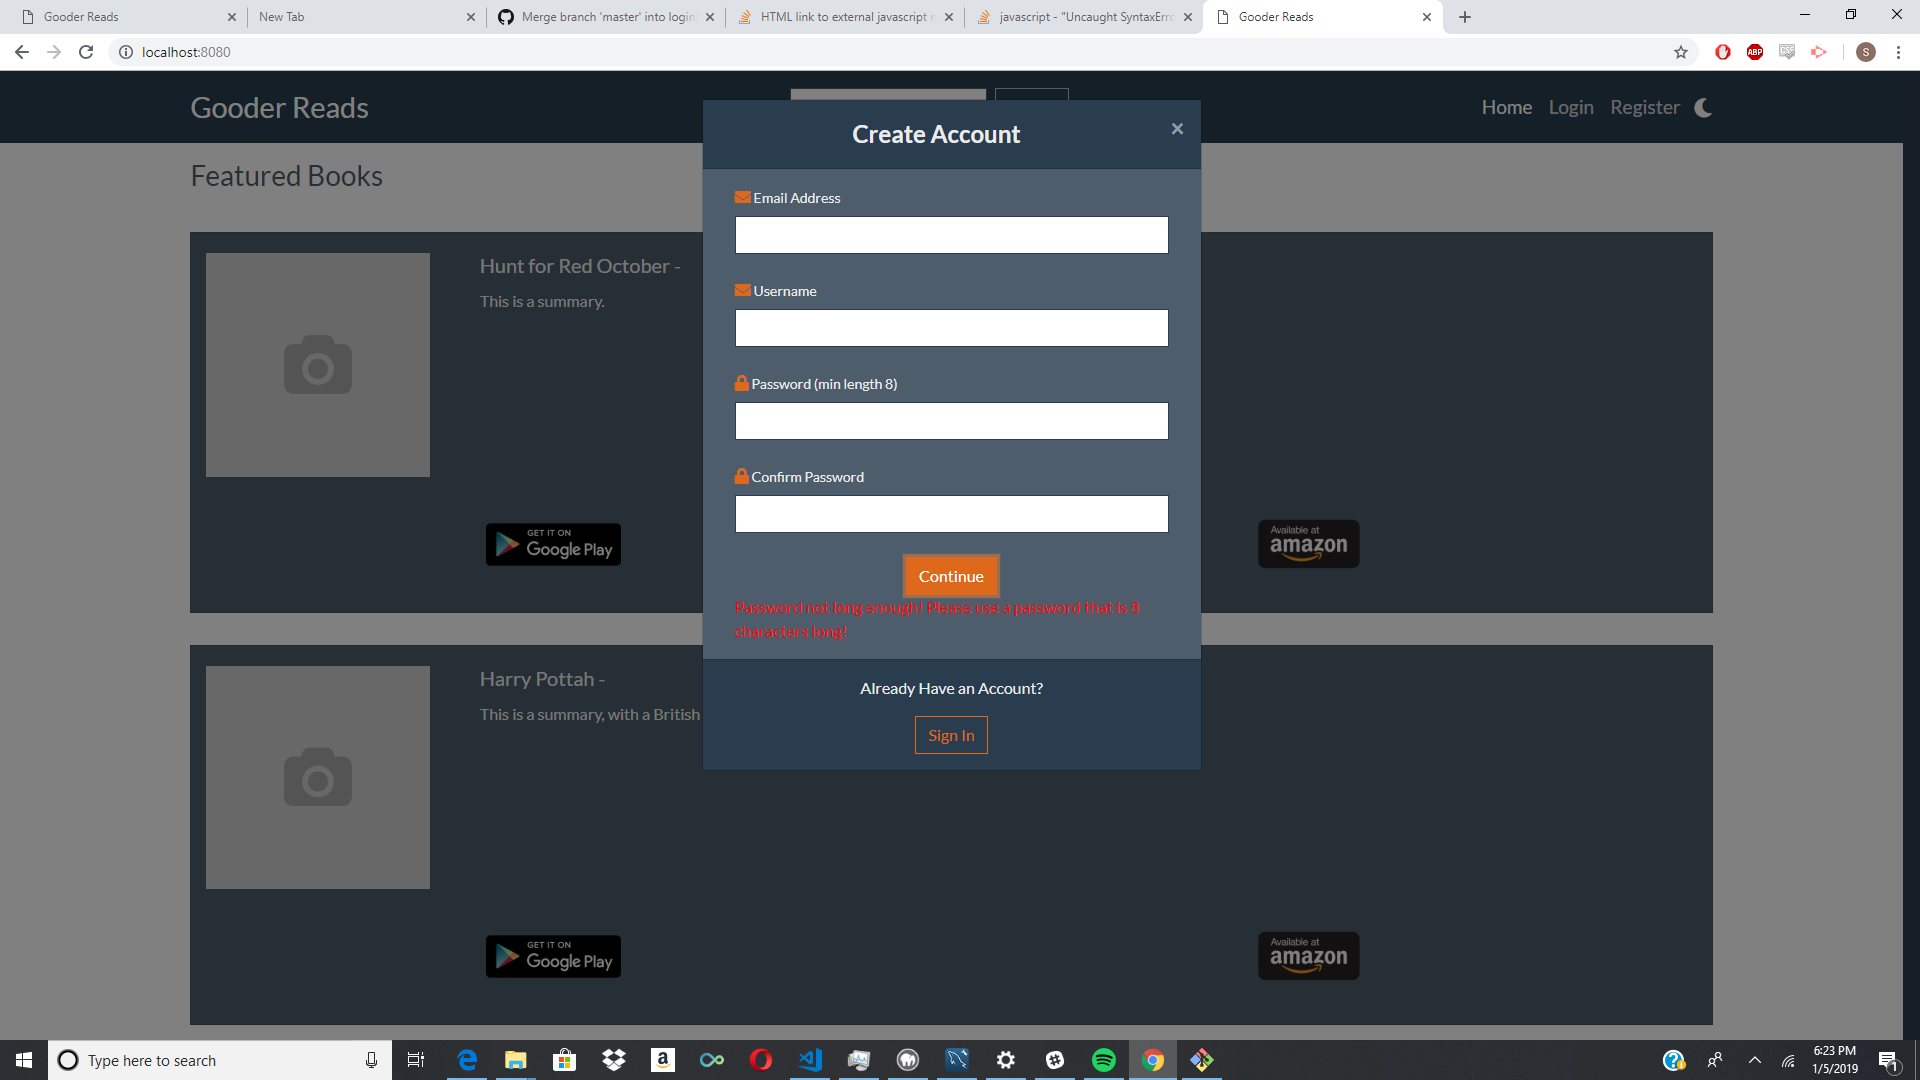Screen dimensions: 1920x1080
Task: Click the email warning icon next to Email Address
Action: point(741,196)
